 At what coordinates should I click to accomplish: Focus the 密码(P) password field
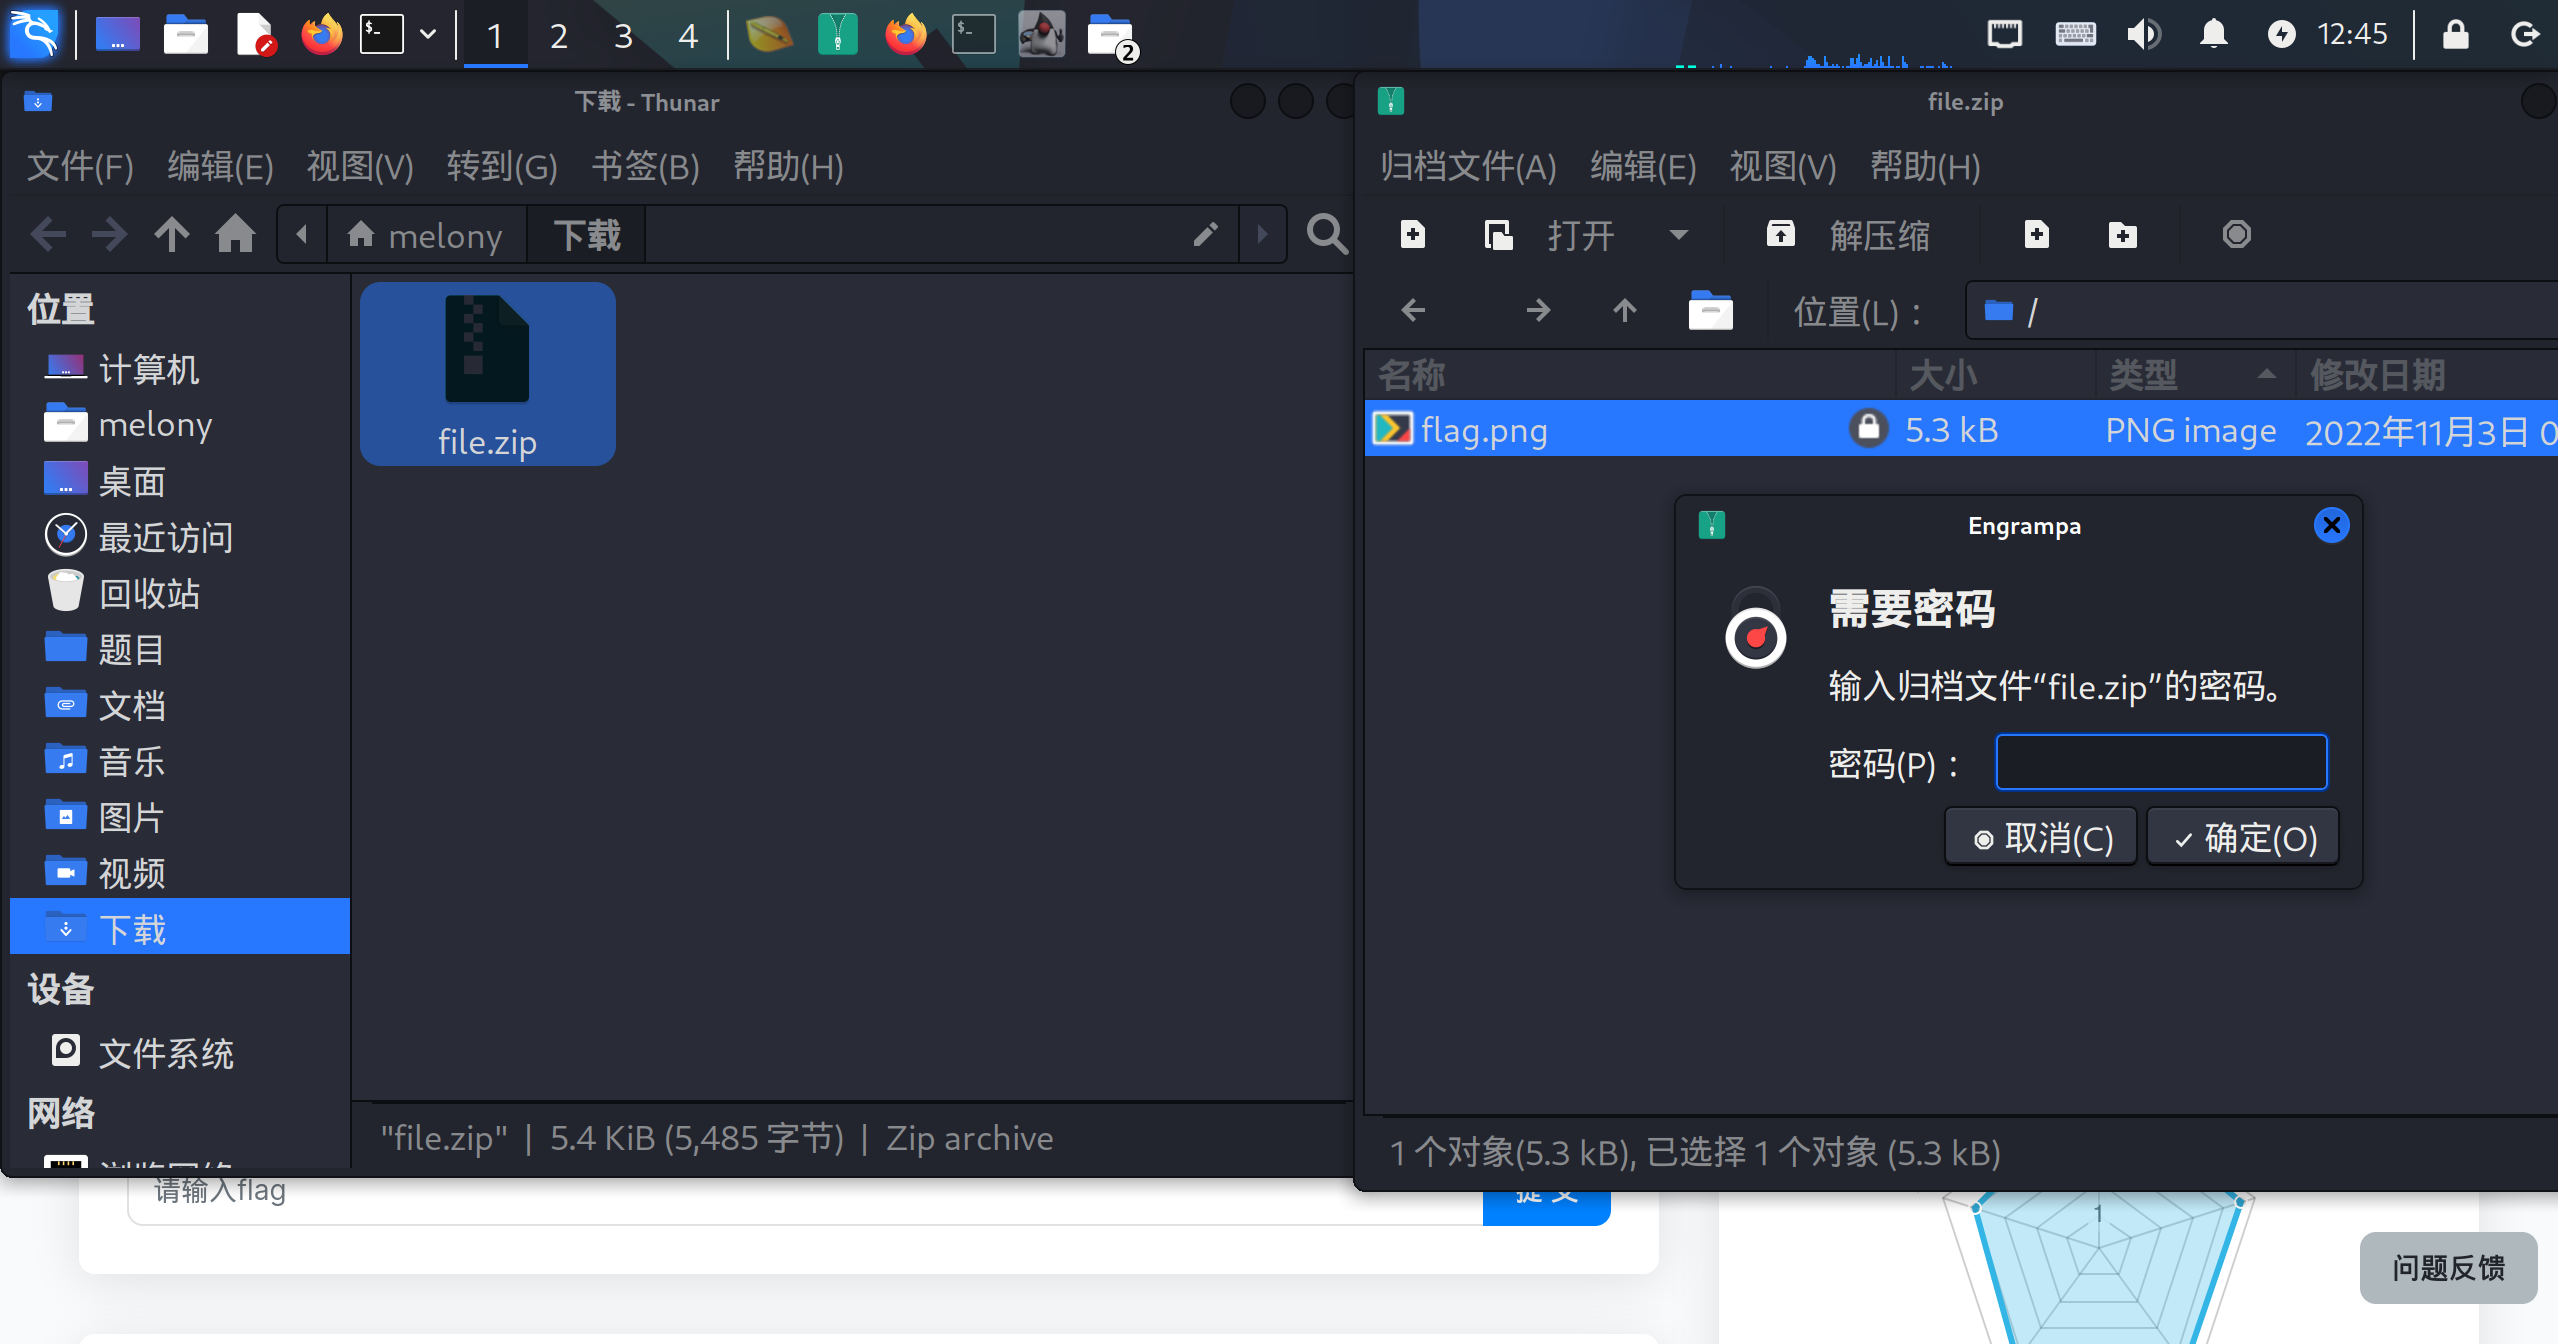click(2160, 762)
